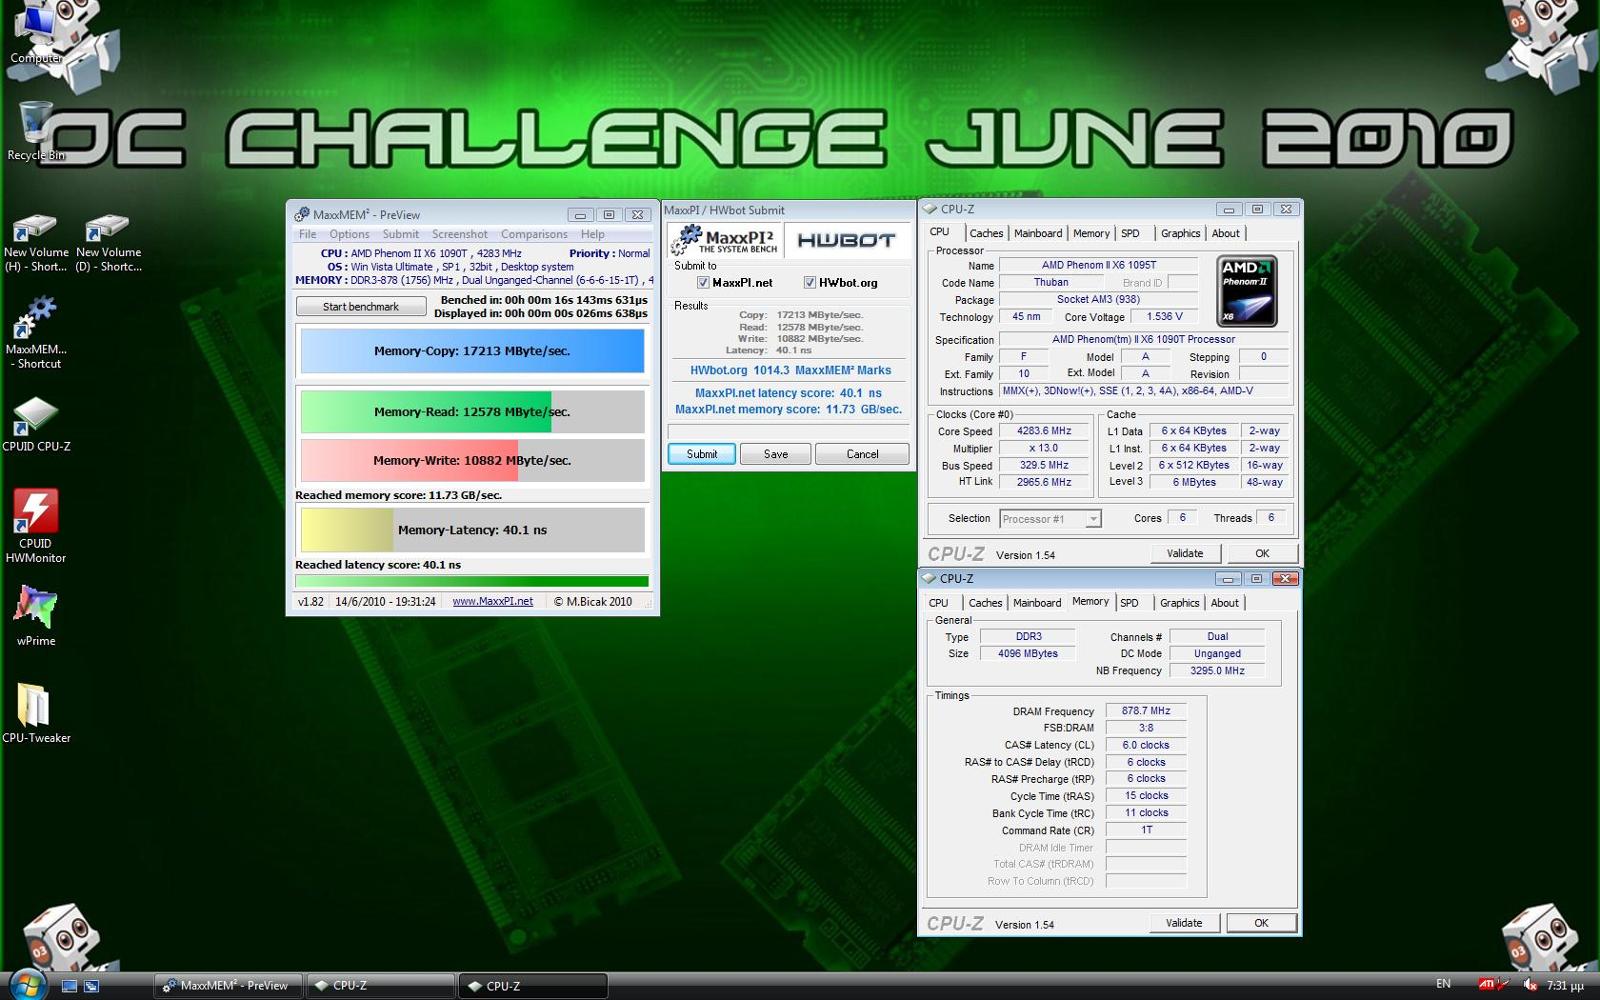
Task: Open the Computer desktop icon
Action: (37, 33)
